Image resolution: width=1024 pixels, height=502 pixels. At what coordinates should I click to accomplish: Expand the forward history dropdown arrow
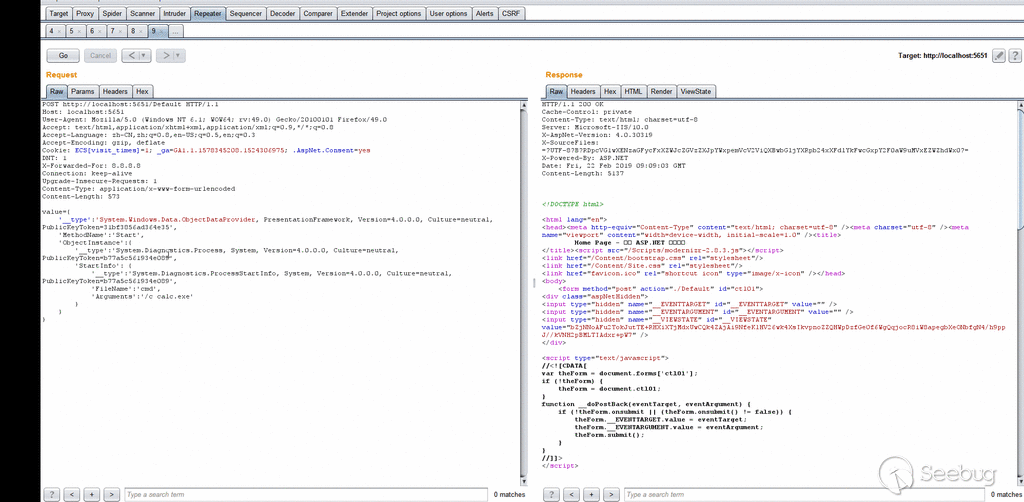(x=176, y=56)
